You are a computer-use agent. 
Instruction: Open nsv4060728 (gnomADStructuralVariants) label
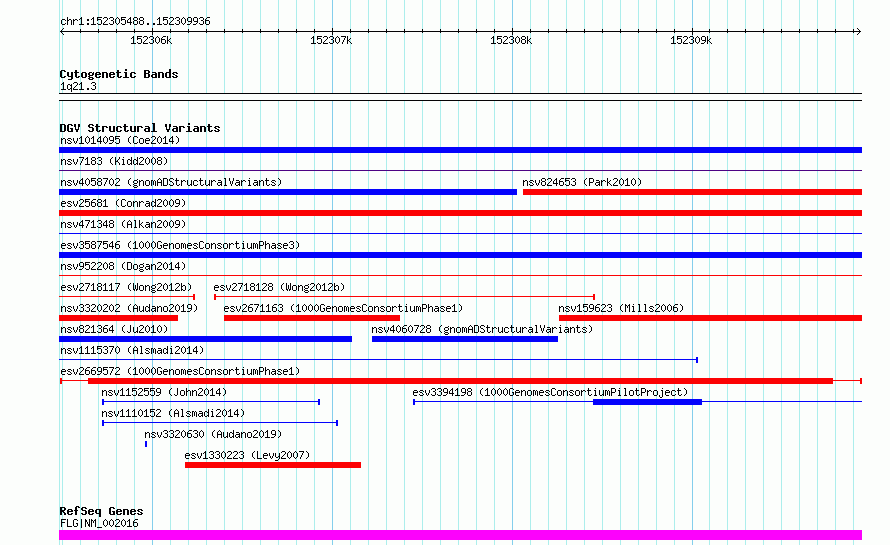click(x=482, y=329)
